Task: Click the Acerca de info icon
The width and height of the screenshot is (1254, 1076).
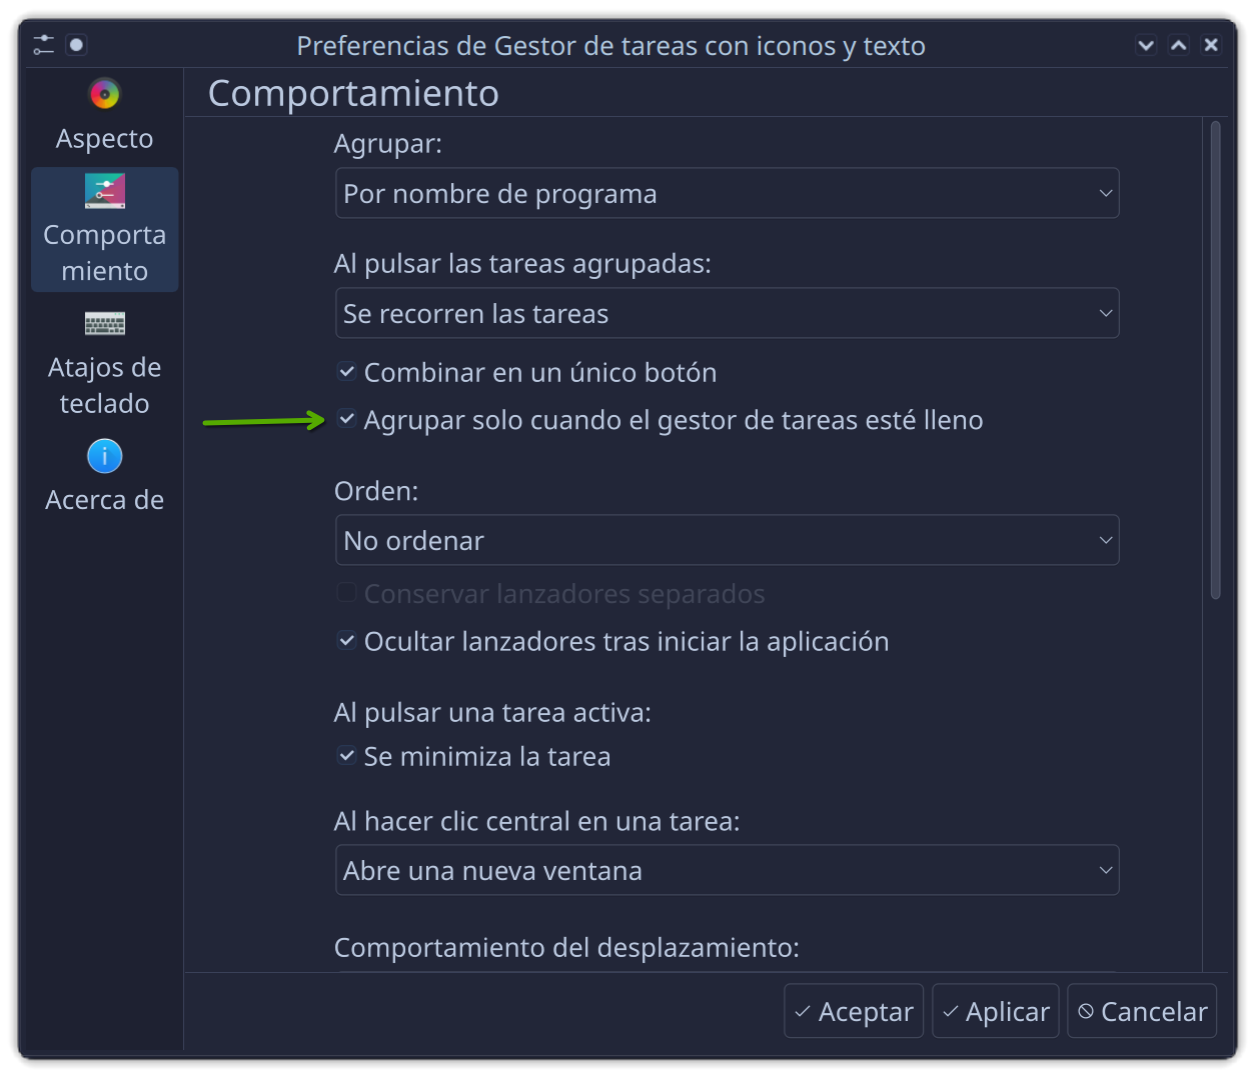Action: pos(105,456)
